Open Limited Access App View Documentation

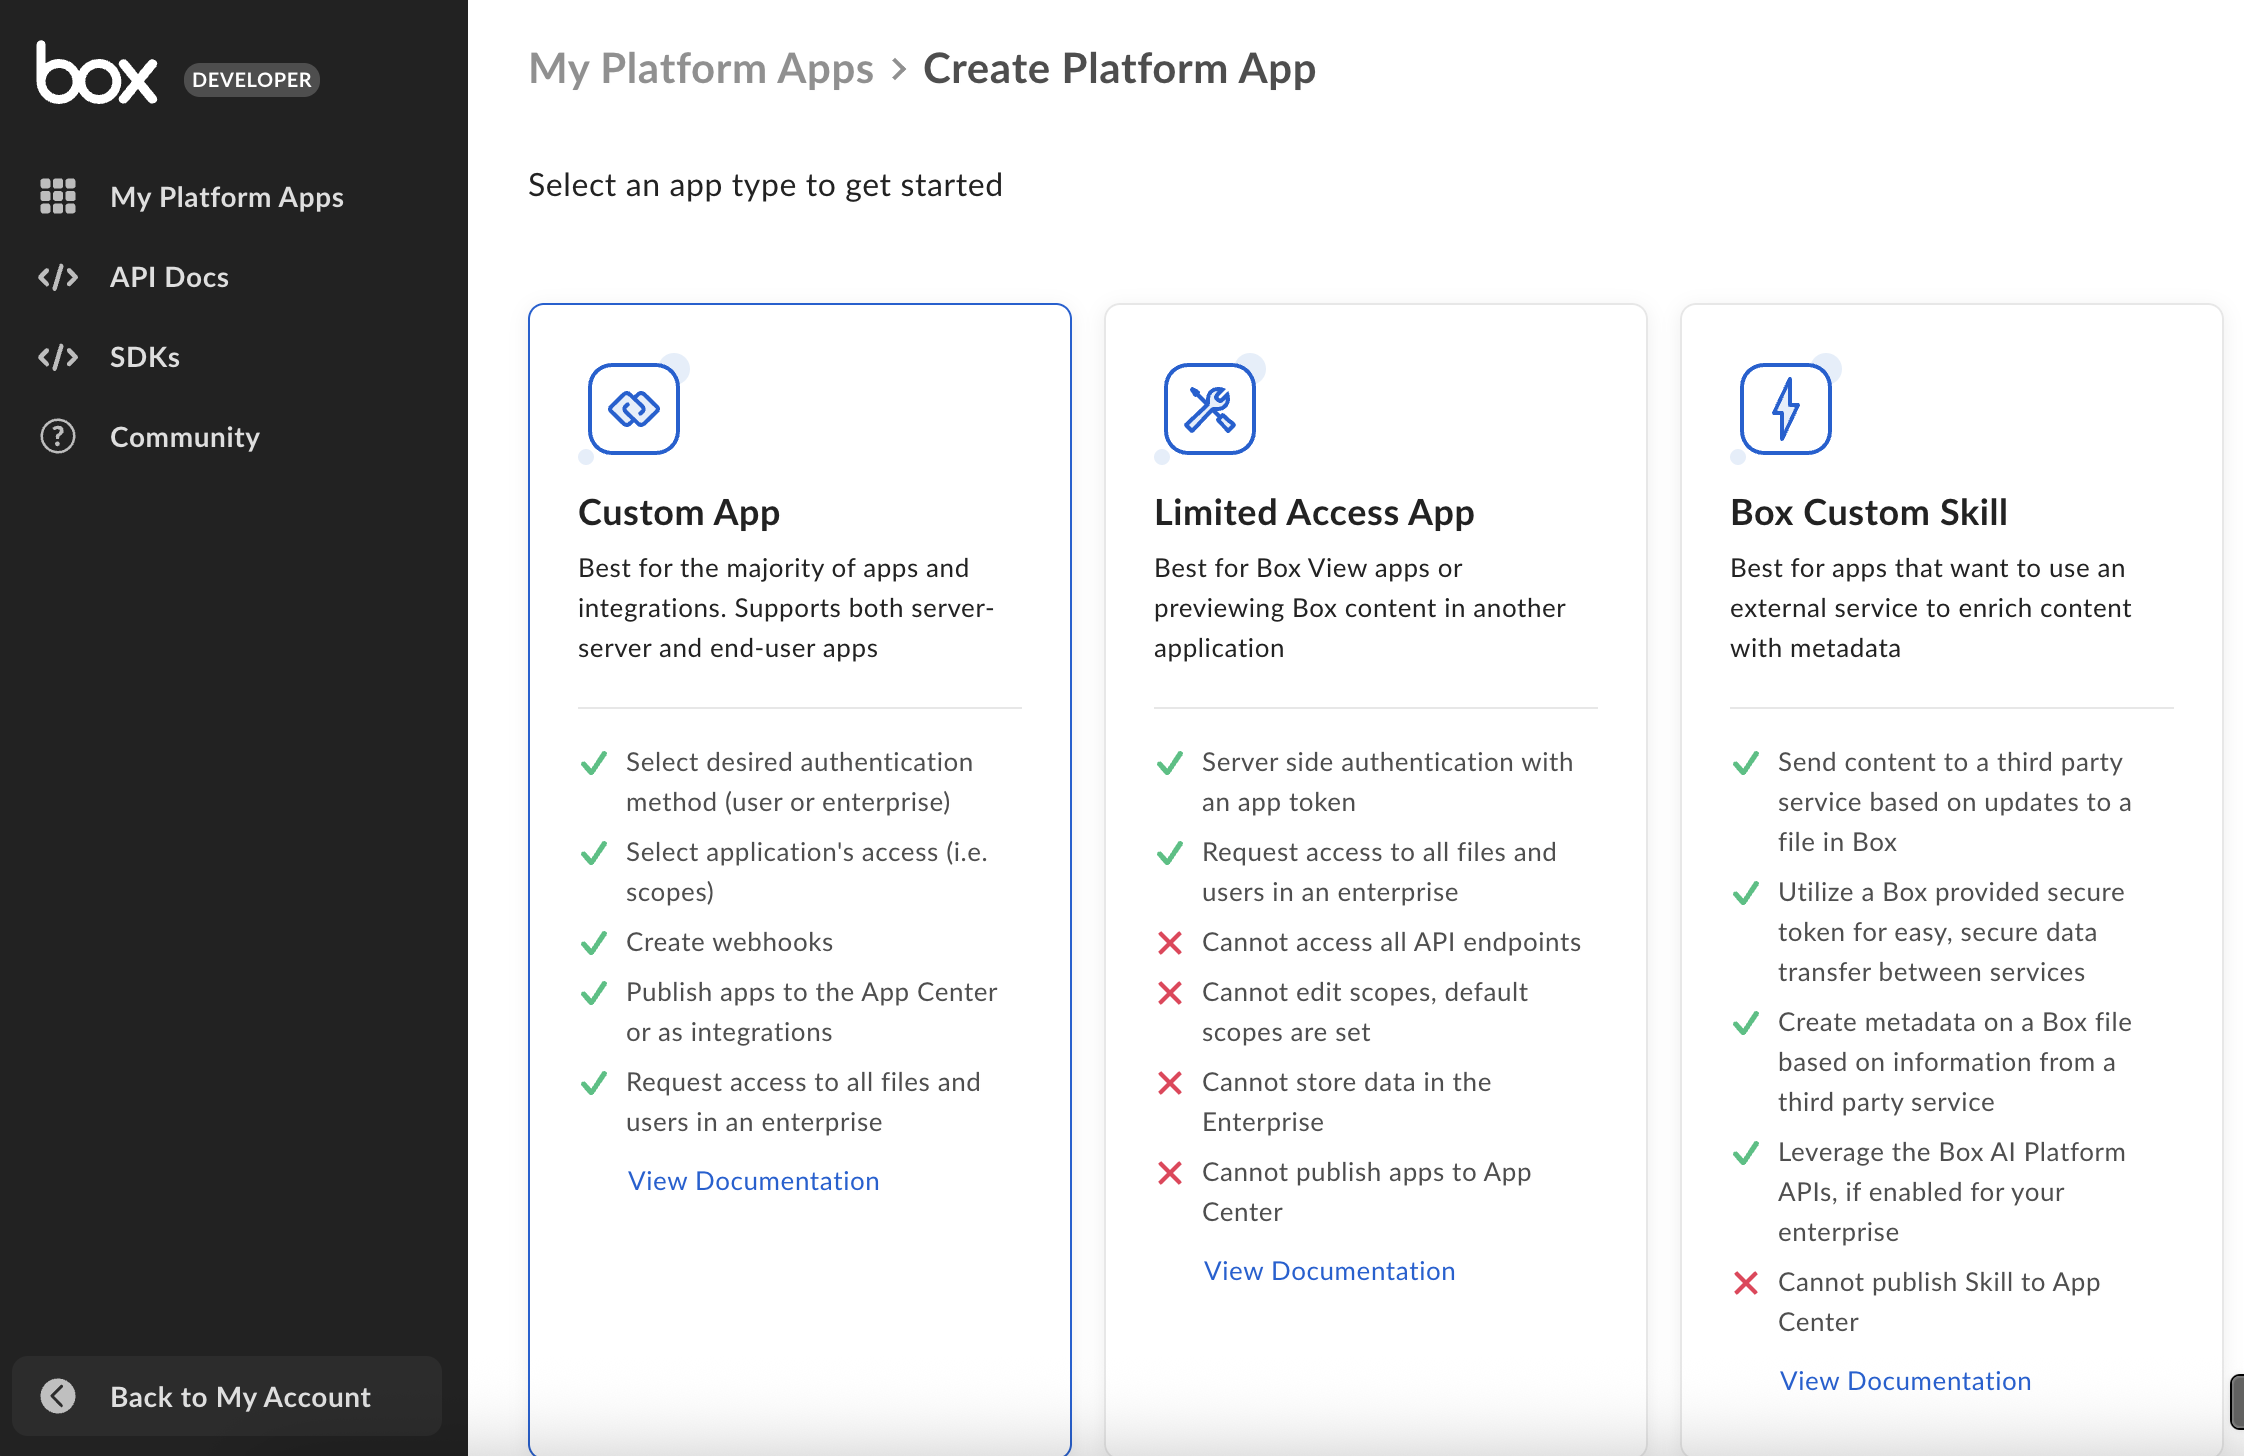(x=1329, y=1270)
